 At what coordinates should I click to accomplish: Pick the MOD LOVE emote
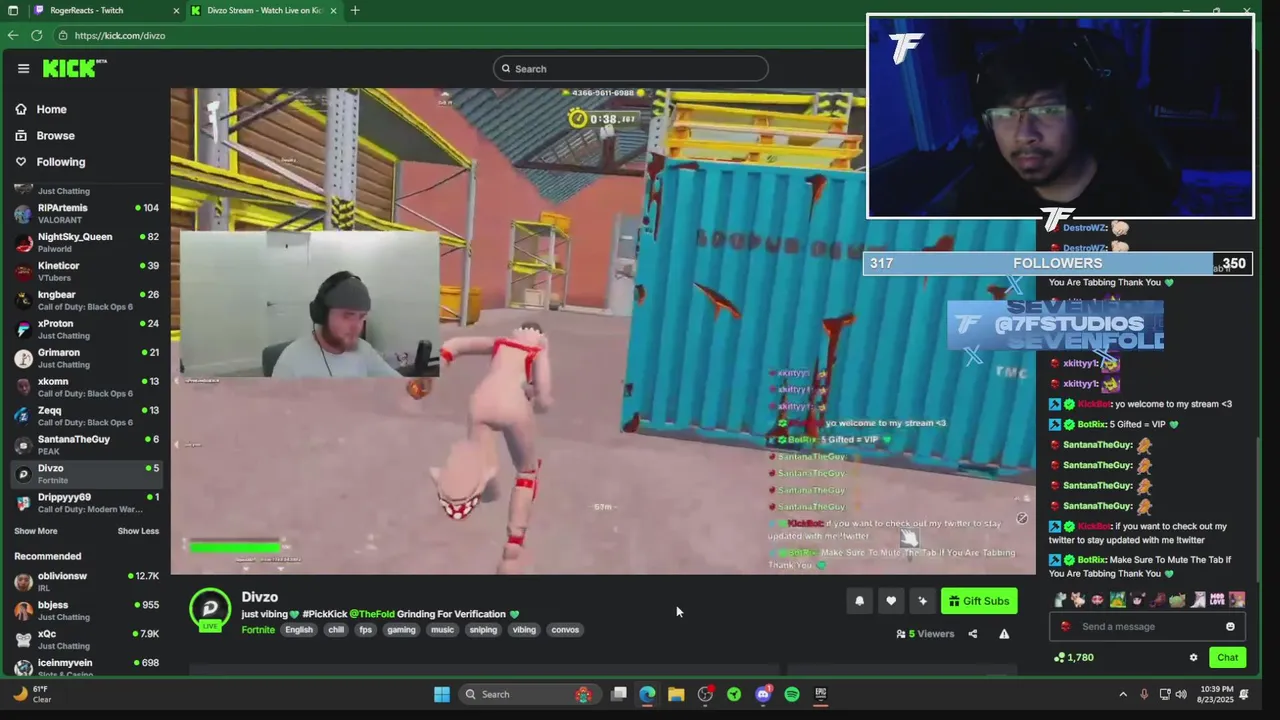[1217, 600]
